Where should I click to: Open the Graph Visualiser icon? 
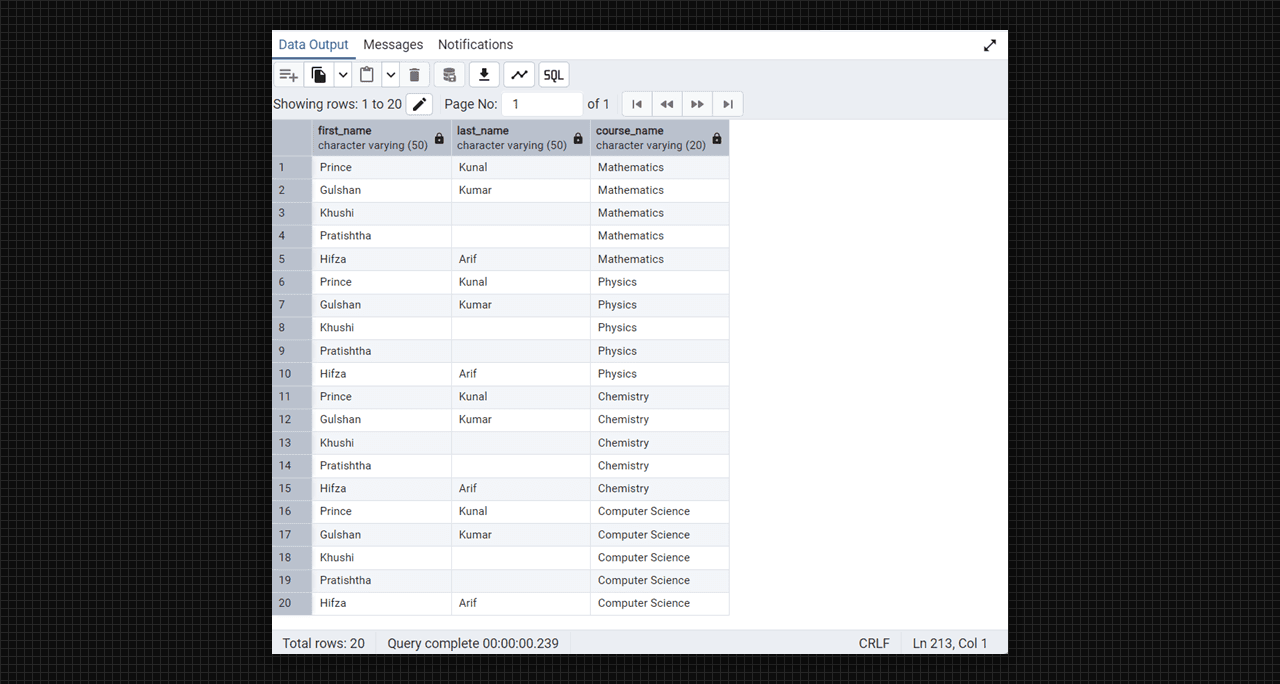coord(519,75)
